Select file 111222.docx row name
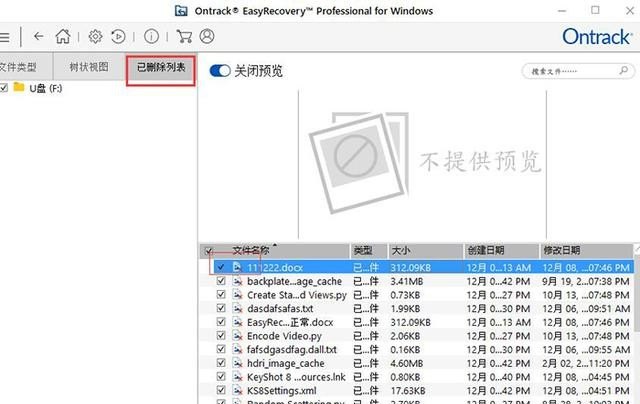The width and height of the screenshot is (640, 404). (x=275, y=267)
